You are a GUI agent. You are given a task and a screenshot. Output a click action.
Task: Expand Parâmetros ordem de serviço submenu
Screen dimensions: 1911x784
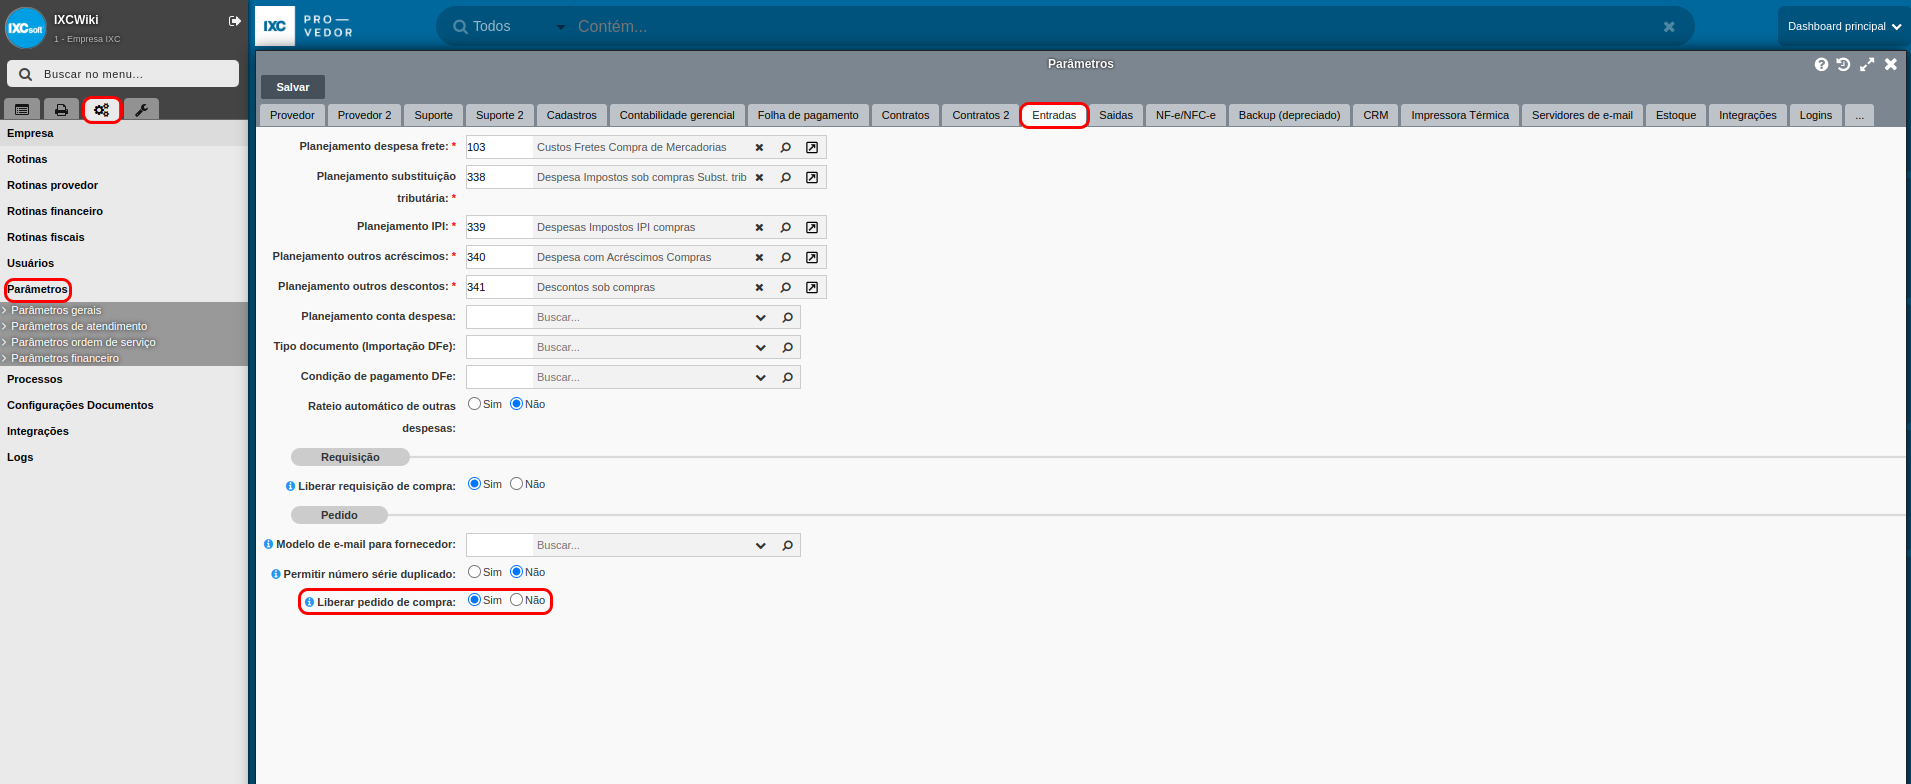click(x=83, y=342)
